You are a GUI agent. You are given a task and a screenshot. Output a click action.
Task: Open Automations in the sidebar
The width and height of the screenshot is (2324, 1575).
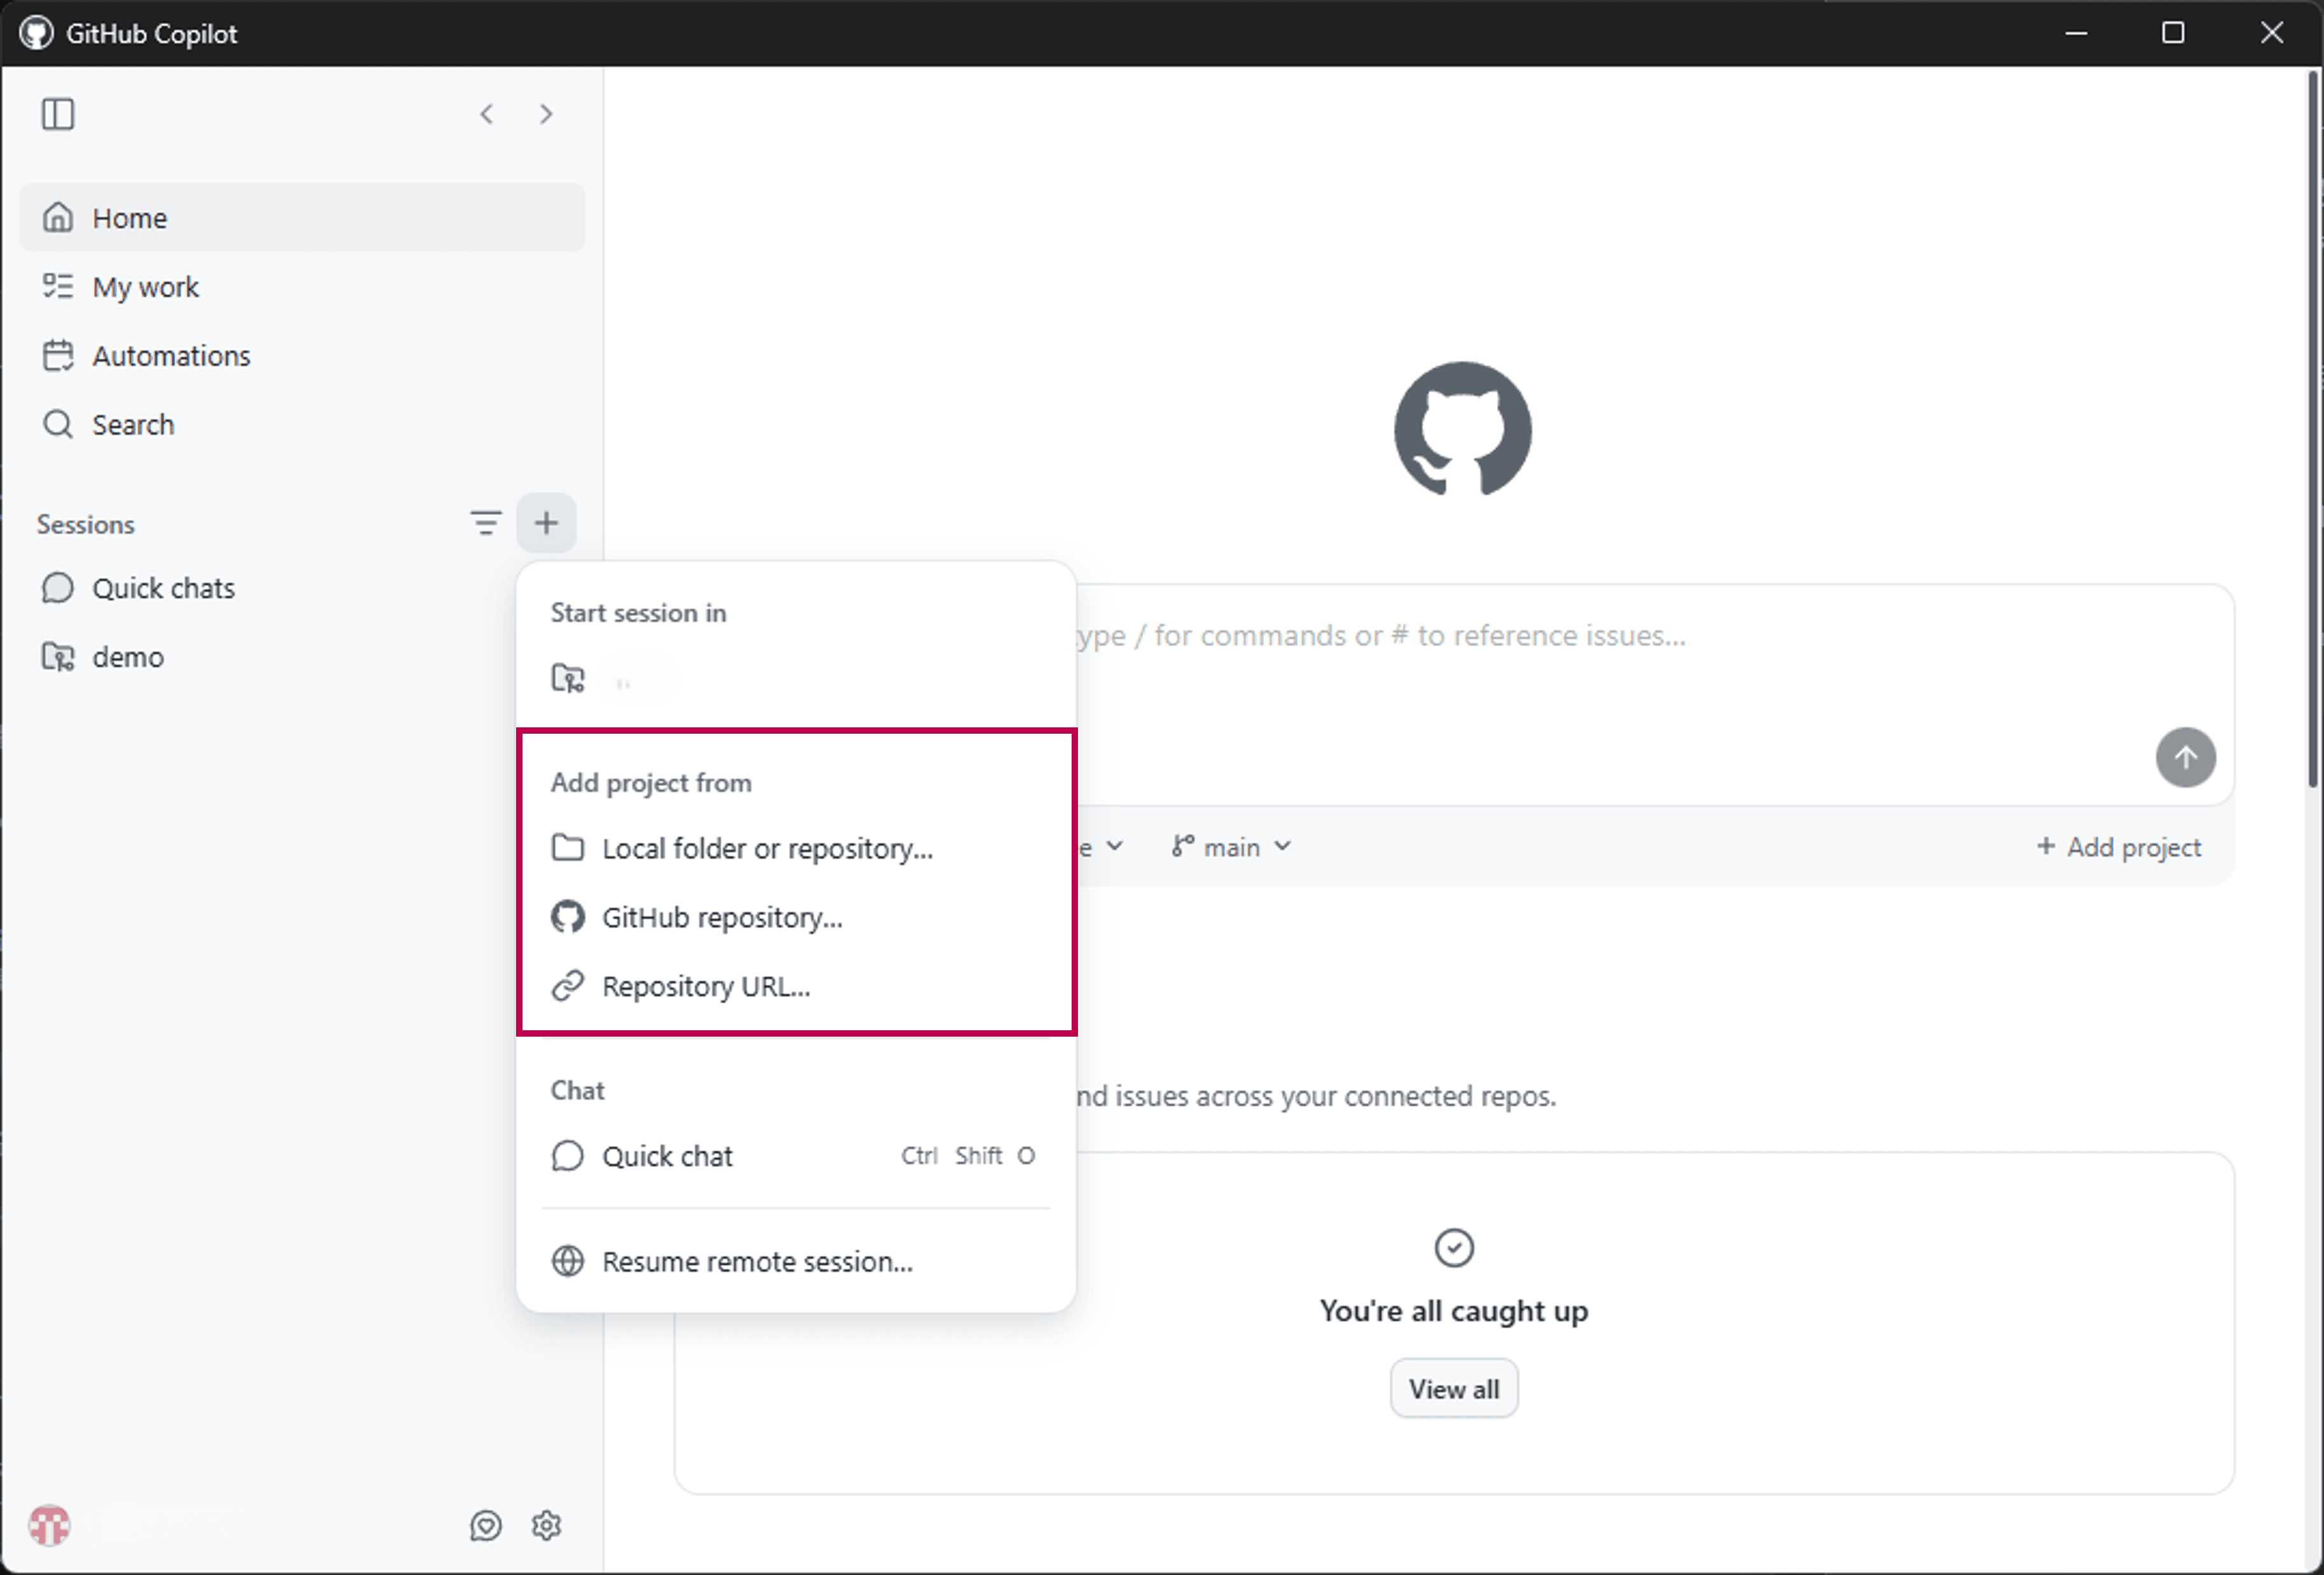pos(302,356)
